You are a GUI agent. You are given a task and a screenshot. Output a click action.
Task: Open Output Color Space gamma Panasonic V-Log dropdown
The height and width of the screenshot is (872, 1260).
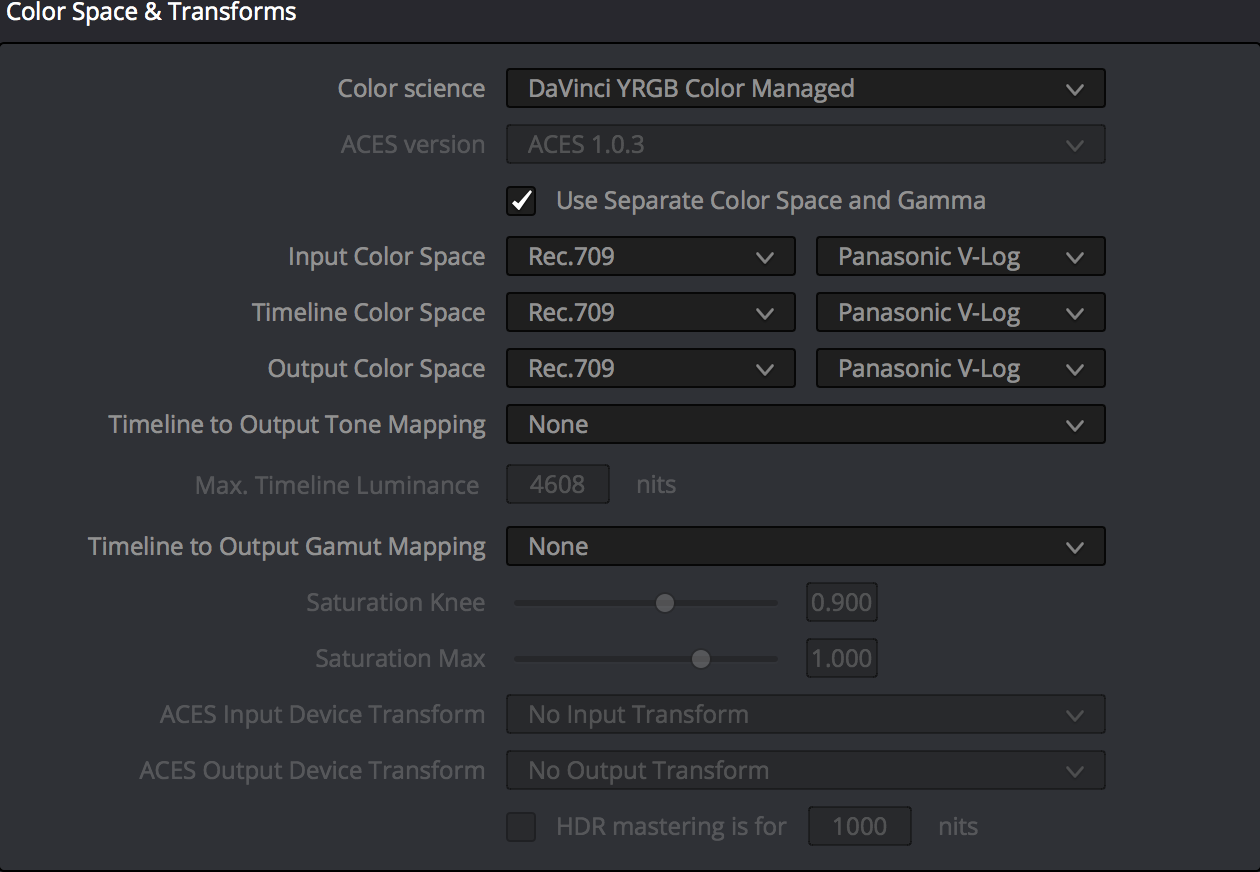pos(961,368)
